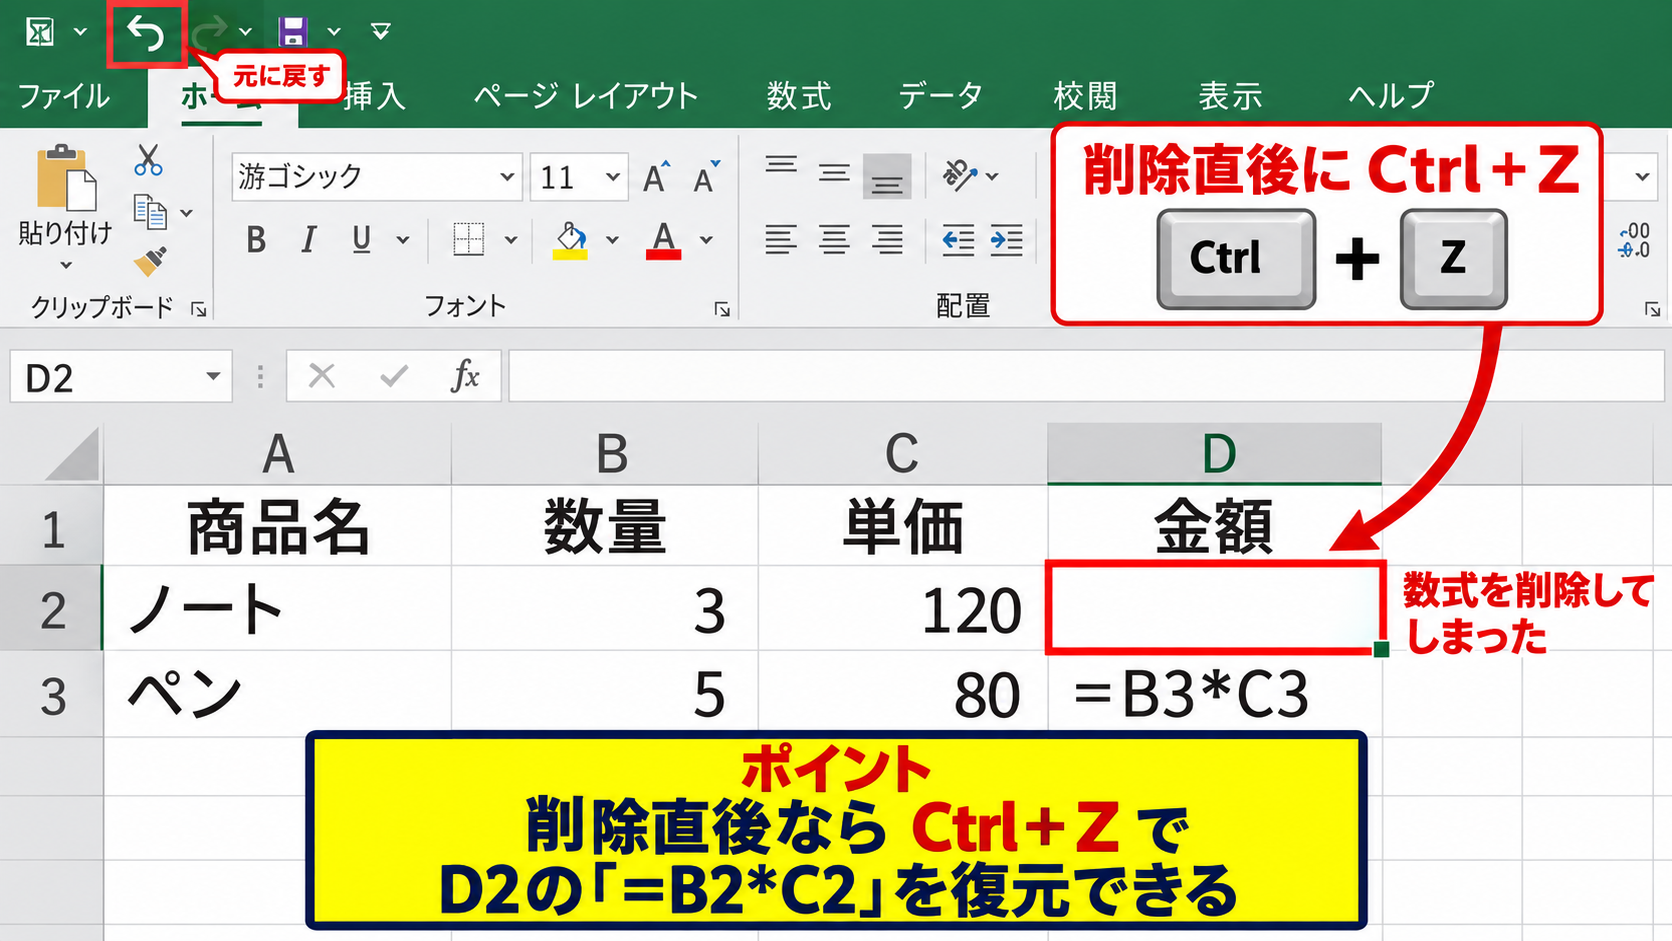Toggle Underline formatting
Image resolution: width=1672 pixels, height=941 pixels.
click(362, 240)
